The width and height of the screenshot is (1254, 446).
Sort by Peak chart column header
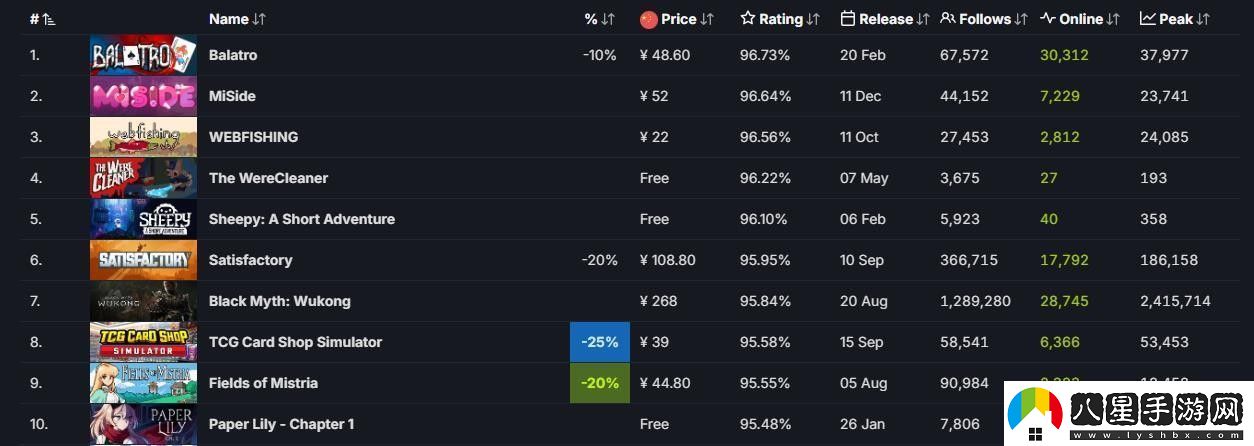pos(1175,19)
